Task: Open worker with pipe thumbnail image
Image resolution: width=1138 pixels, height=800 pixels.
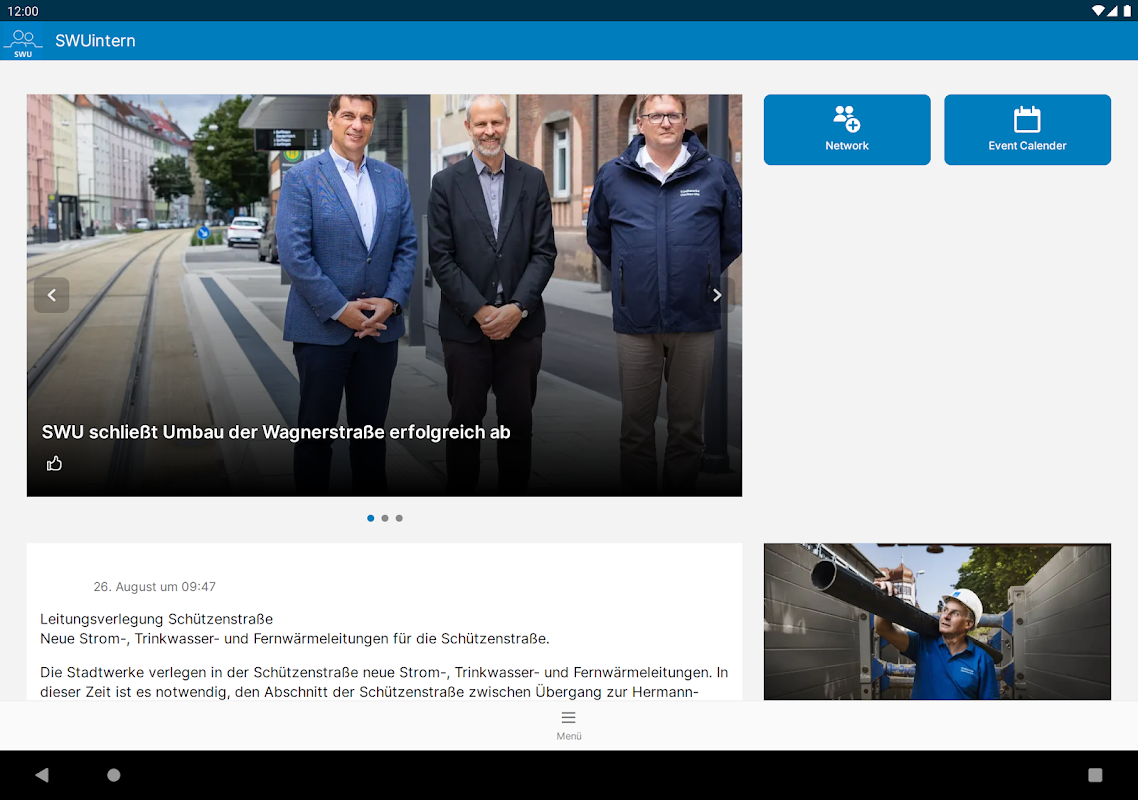Action: pos(937,621)
